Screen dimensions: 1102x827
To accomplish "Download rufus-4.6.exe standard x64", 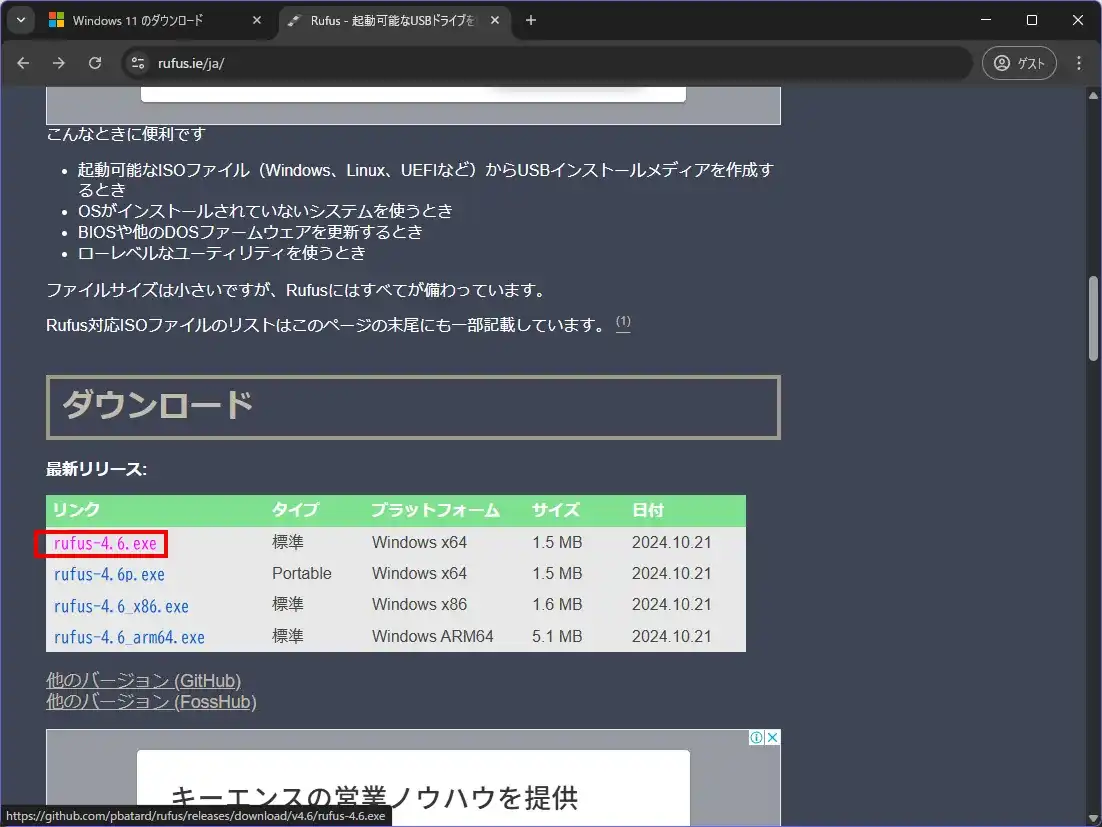I will [105, 543].
